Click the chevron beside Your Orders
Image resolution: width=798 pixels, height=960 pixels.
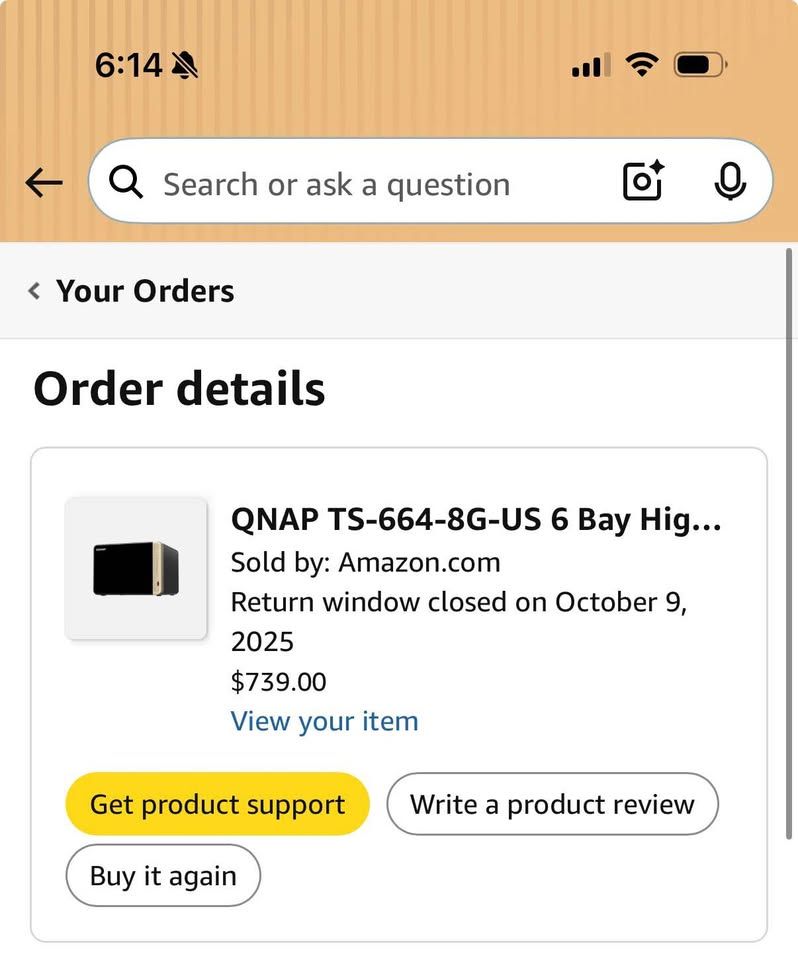(35, 291)
